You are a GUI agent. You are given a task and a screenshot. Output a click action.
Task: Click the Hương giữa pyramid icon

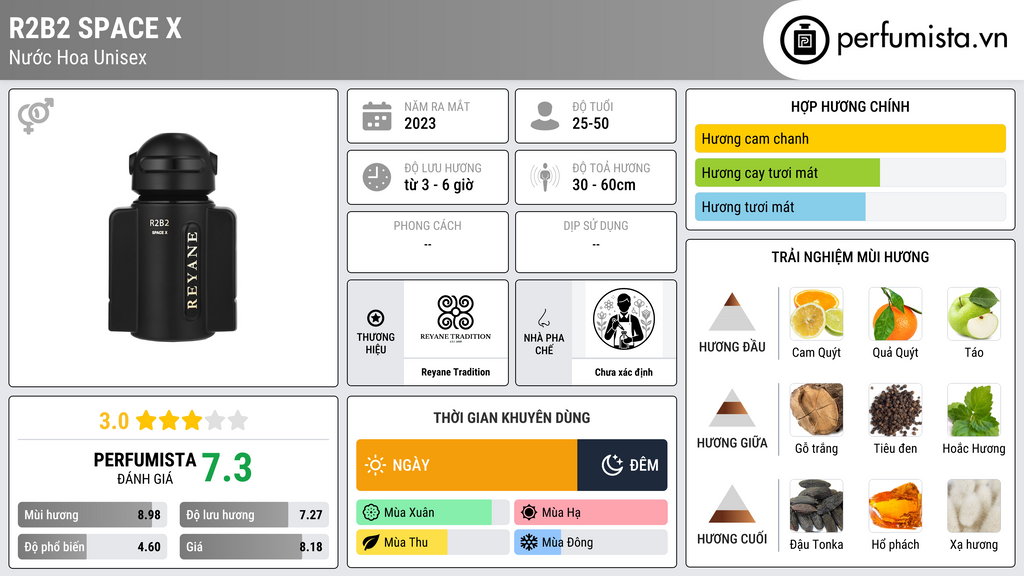coord(732,408)
